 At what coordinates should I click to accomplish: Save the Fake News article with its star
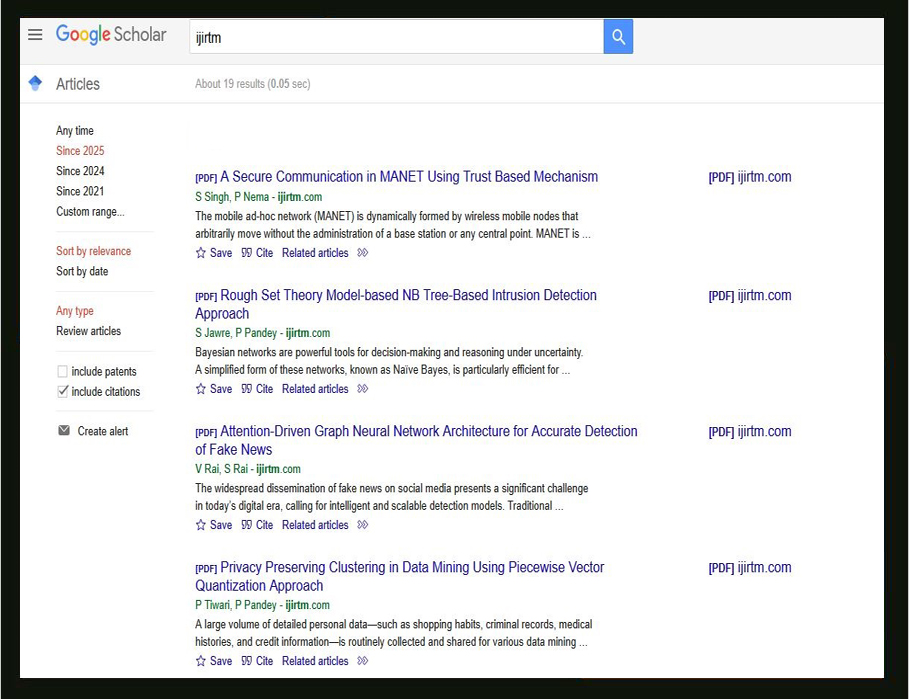pyautogui.click(x=199, y=525)
